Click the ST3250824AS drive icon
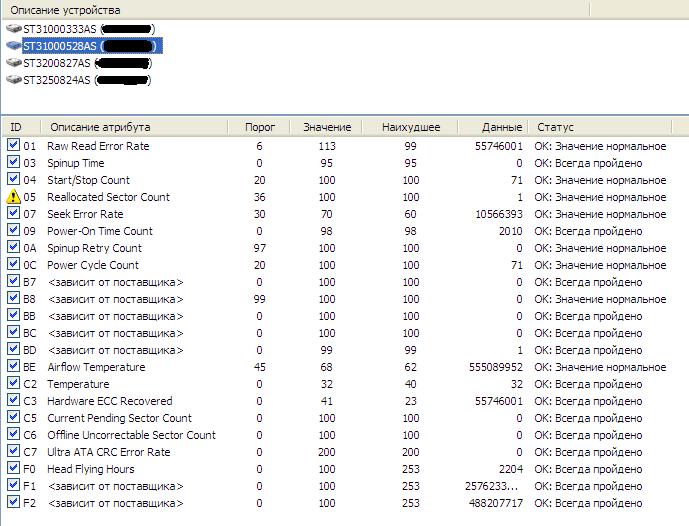The width and height of the screenshot is (689, 526). 14,80
